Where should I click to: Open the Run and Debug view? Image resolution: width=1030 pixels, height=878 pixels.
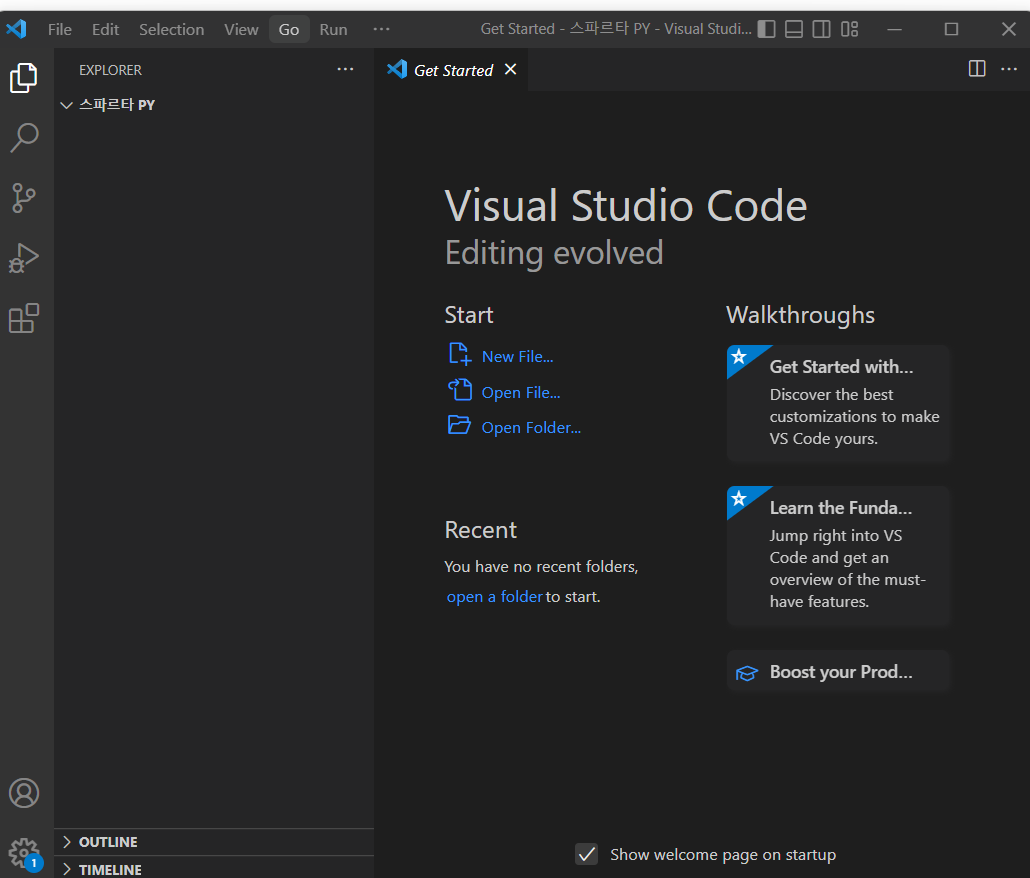pyautogui.click(x=24, y=257)
